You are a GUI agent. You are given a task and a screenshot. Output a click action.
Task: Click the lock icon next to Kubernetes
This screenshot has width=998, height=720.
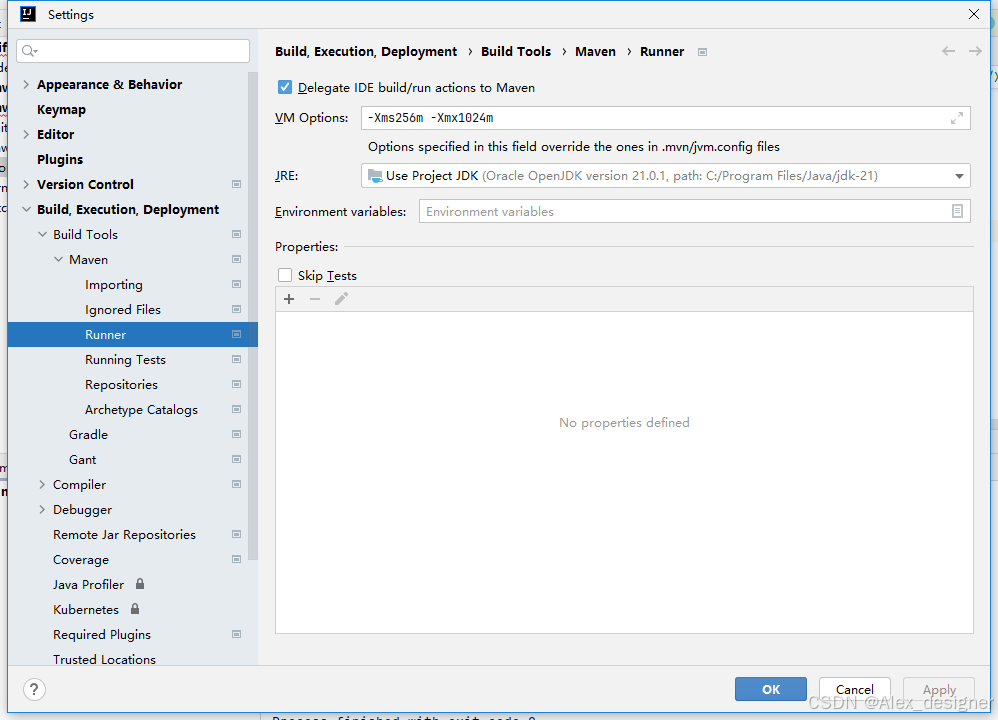pyautogui.click(x=135, y=609)
